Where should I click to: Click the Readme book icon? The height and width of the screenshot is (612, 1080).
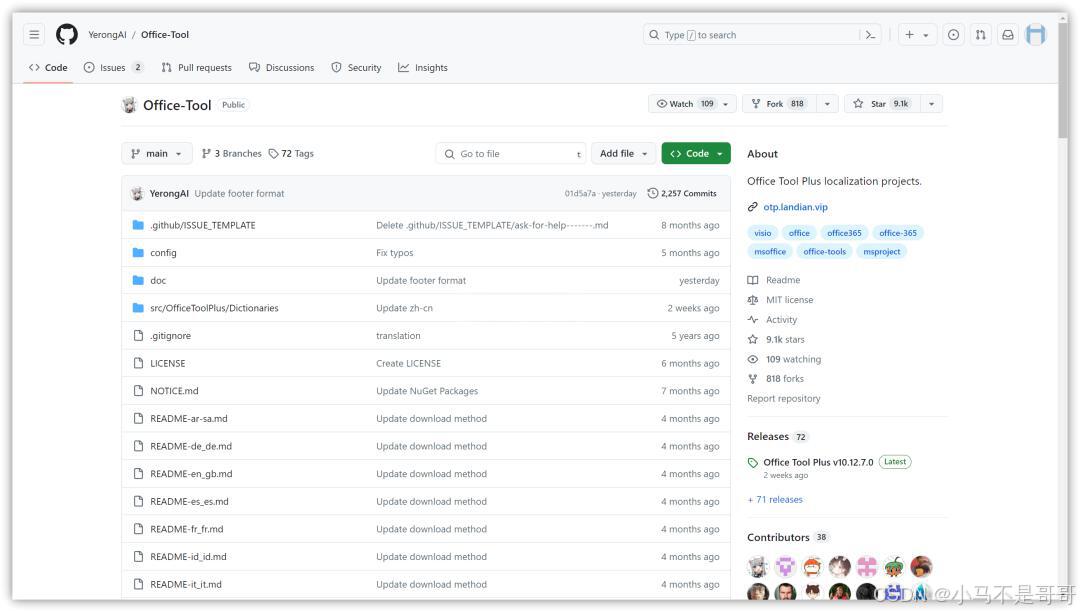[753, 280]
